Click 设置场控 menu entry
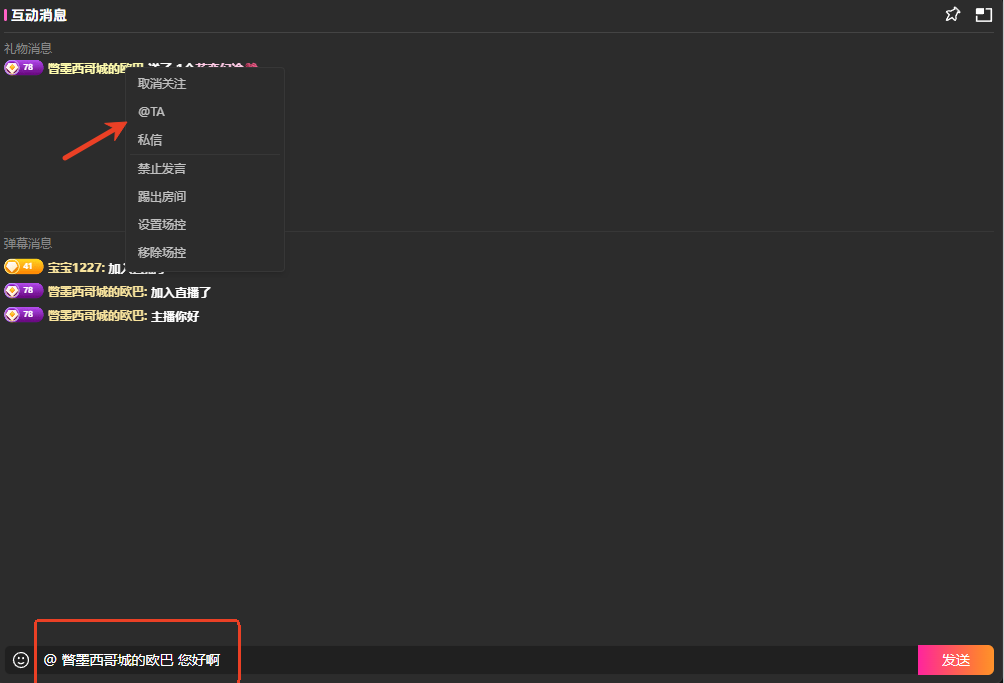The width and height of the screenshot is (1004, 683). (x=162, y=225)
